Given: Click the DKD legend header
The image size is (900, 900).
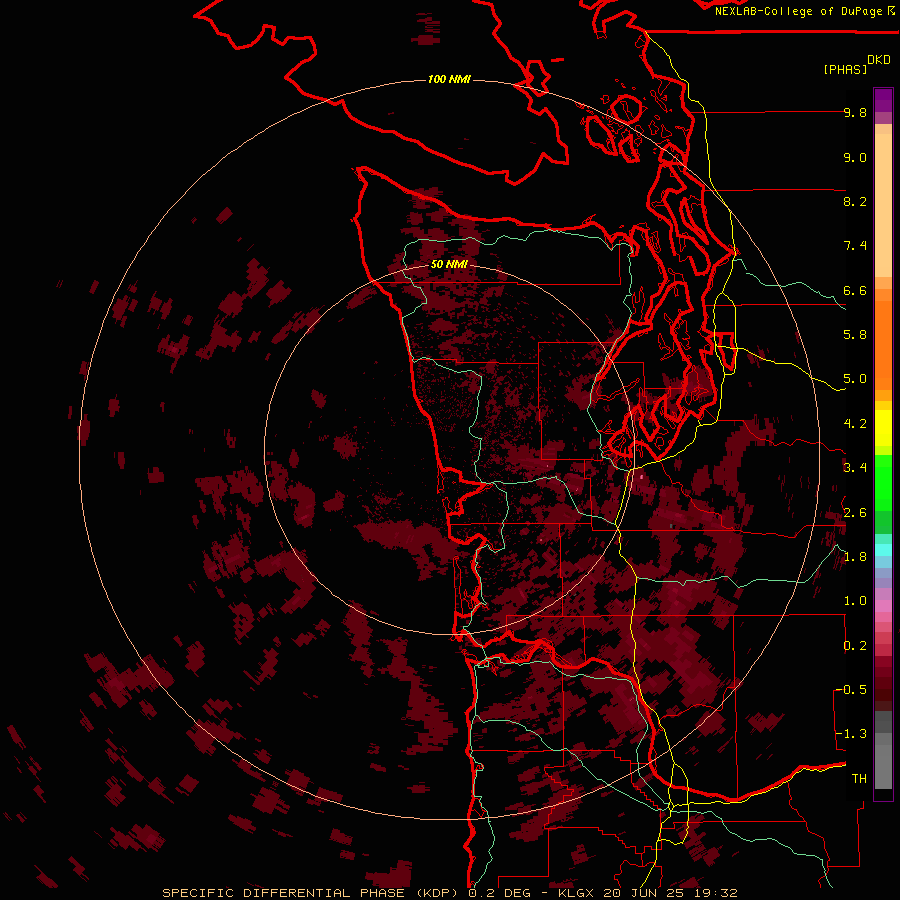Looking at the screenshot, I should pos(879,60).
